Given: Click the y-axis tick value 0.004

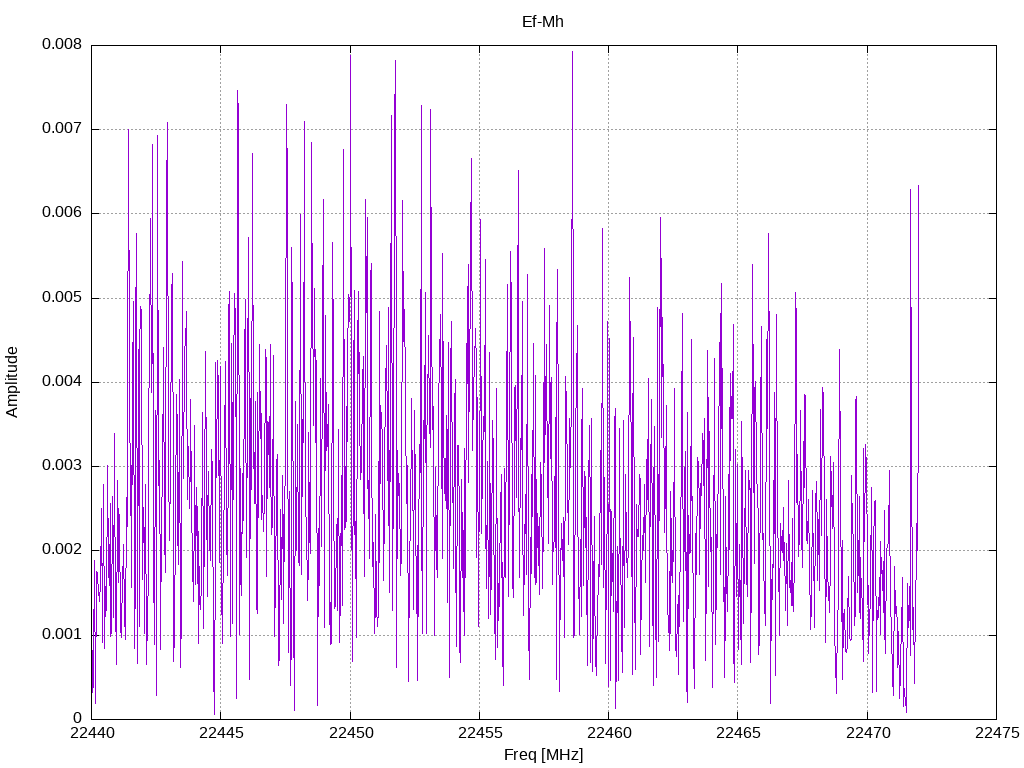Looking at the screenshot, I should [x=62, y=381].
